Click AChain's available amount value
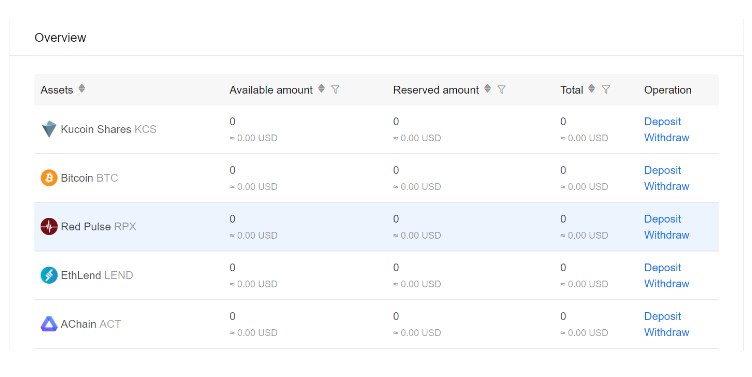This screenshot has height=377, width=752. [233, 317]
